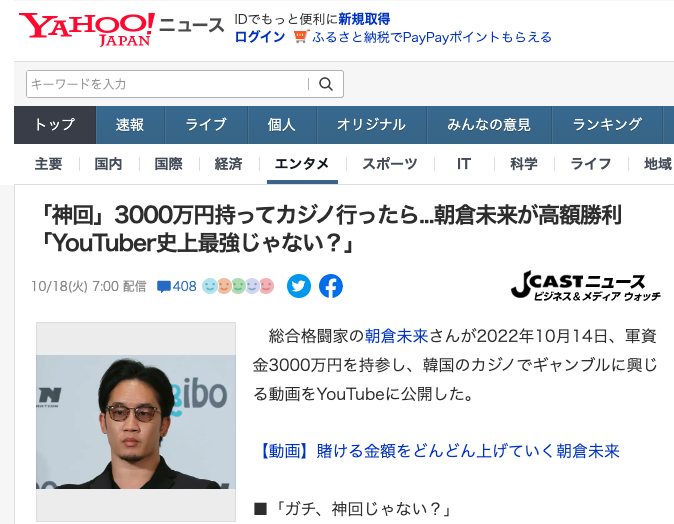Open the みんなの意見 tab
674x524 pixels.
pos(489,125)
